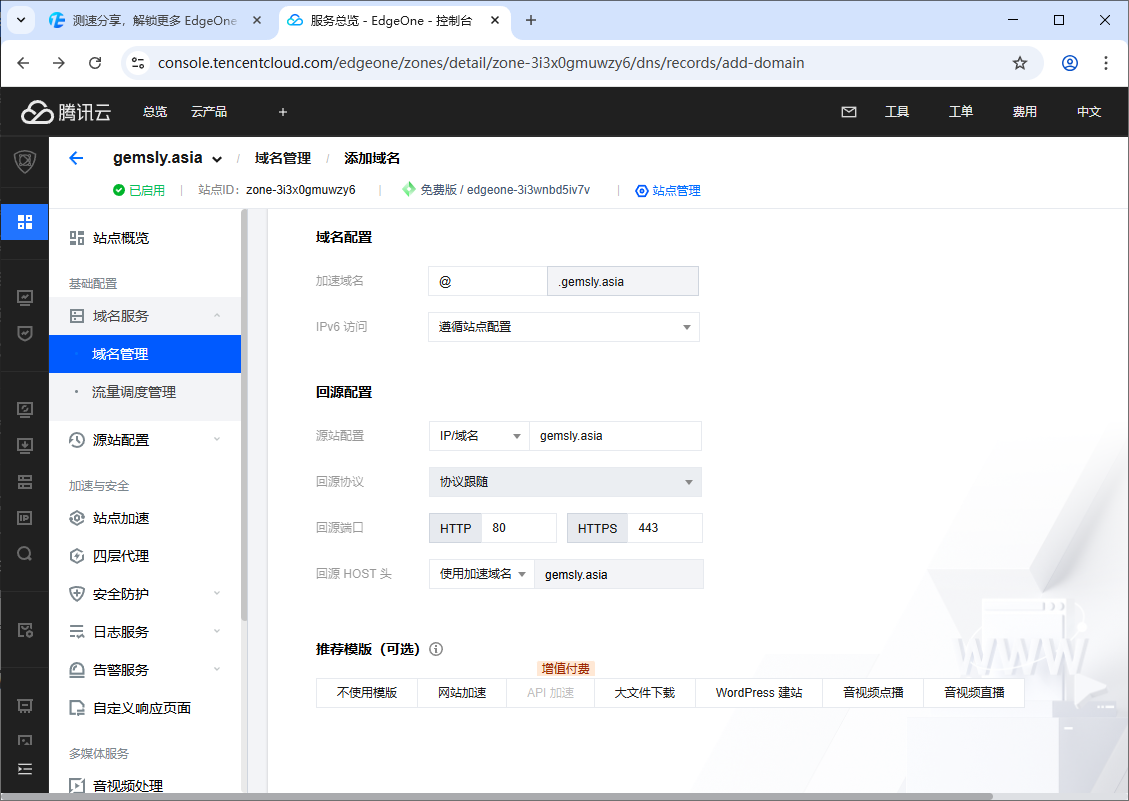
Task: Click the Tencent Cloud logo
Action: pos(66,112)
